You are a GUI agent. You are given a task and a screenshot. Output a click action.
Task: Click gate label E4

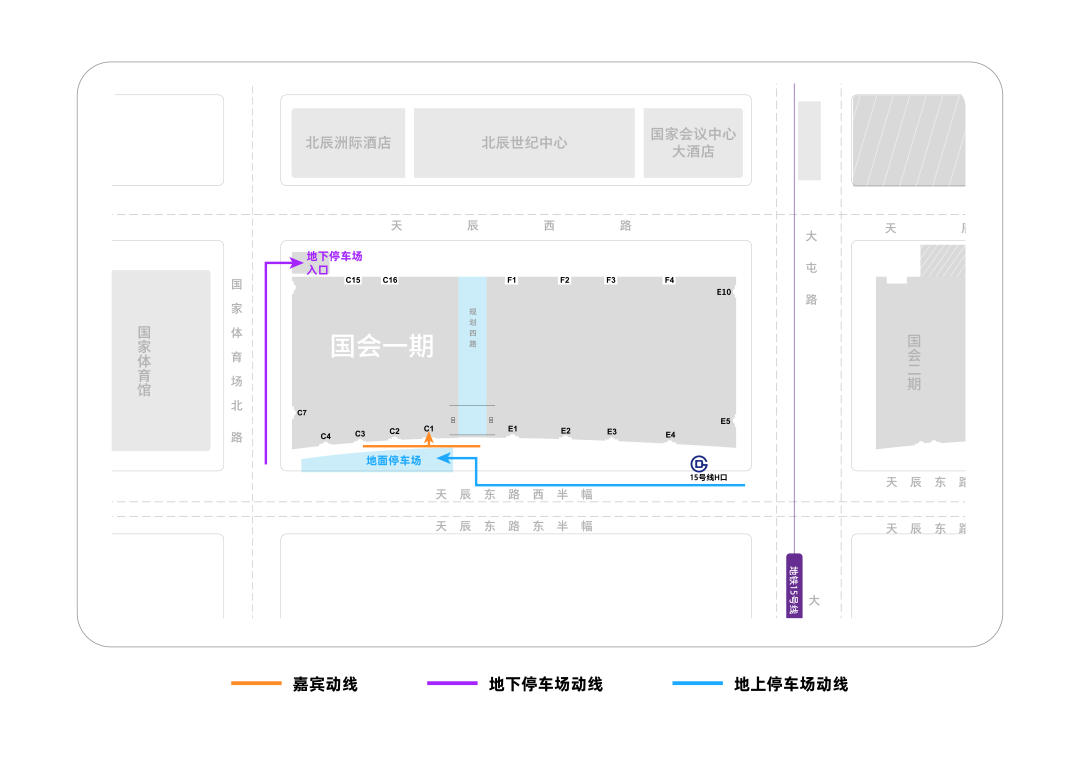tap(670, 435)
